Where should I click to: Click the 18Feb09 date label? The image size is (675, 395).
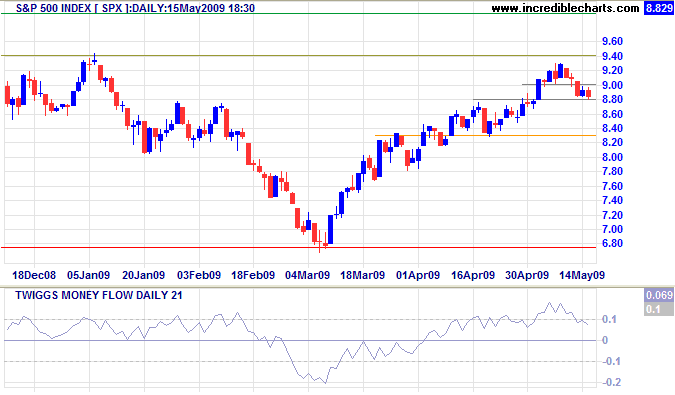253,275
